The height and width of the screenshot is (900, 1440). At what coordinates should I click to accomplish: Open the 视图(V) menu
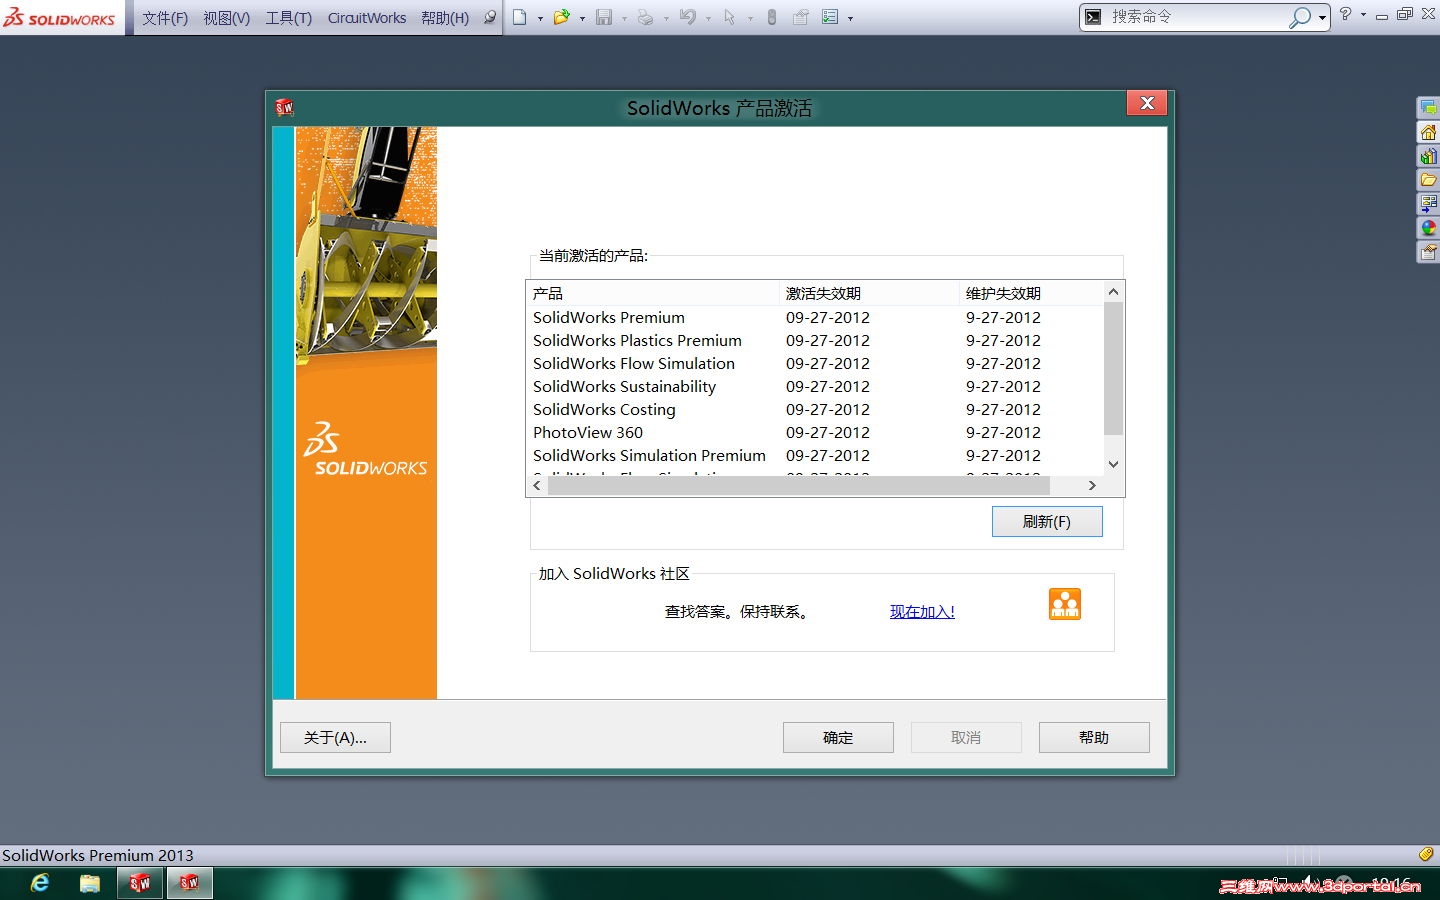coord(227,18)
